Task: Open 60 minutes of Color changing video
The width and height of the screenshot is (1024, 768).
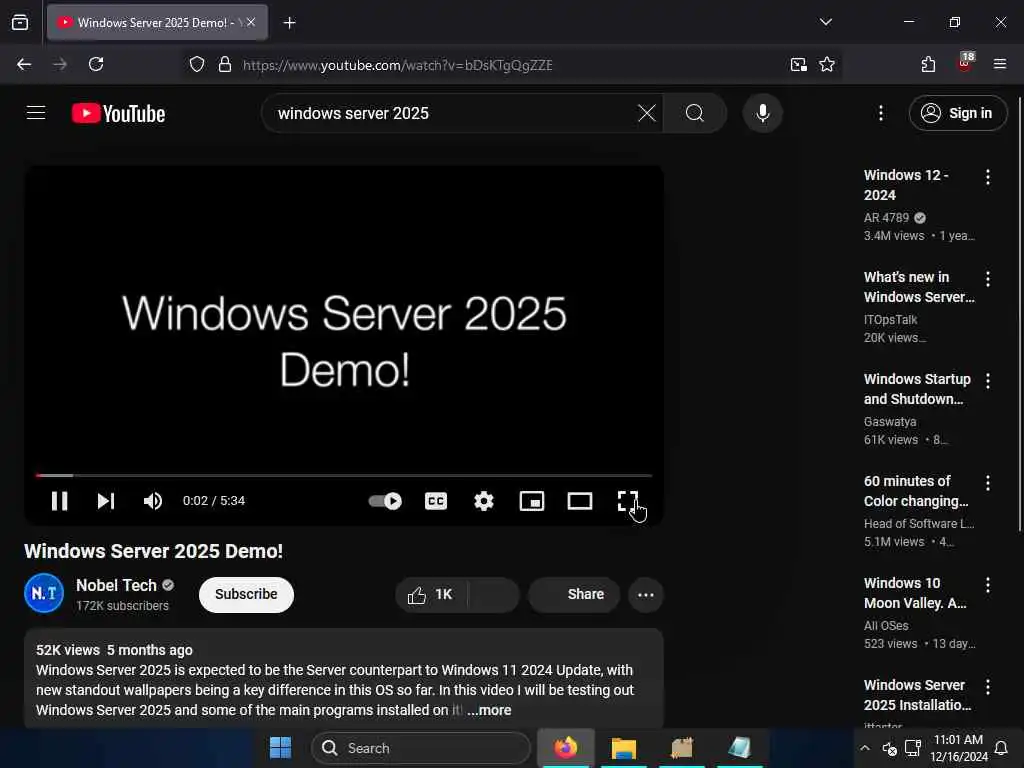Action: 916,490
